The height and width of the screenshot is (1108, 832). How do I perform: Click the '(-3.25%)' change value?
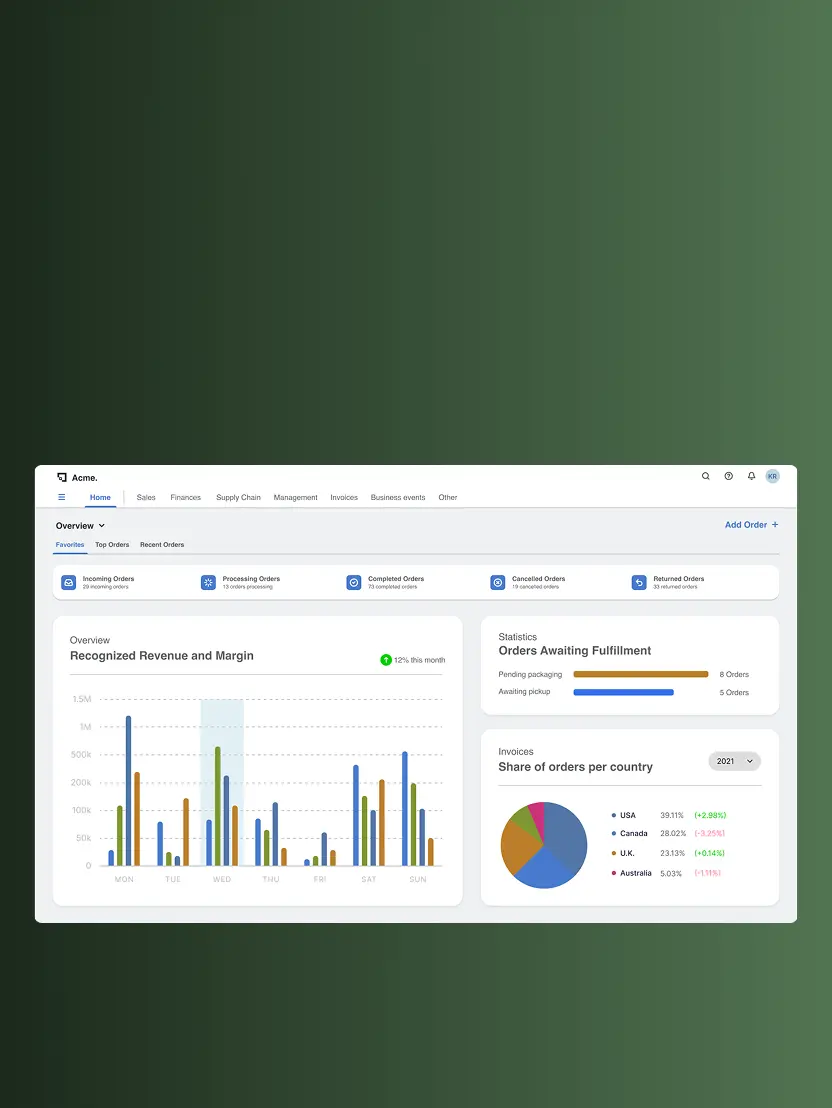(710, 834)
